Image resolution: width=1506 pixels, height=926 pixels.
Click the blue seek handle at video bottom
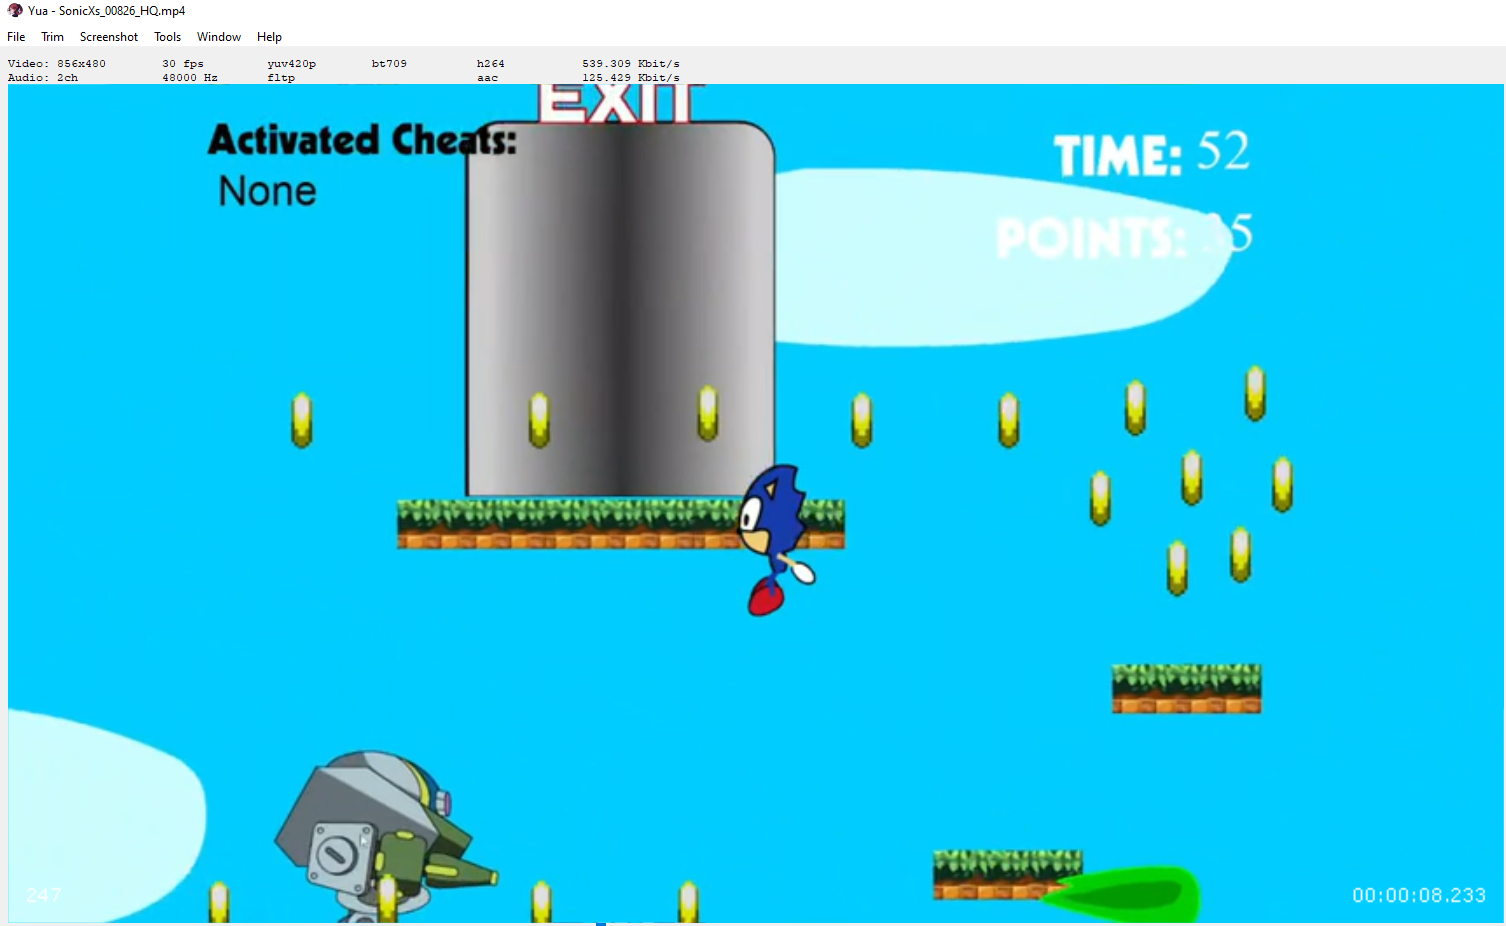click(601, 923)
